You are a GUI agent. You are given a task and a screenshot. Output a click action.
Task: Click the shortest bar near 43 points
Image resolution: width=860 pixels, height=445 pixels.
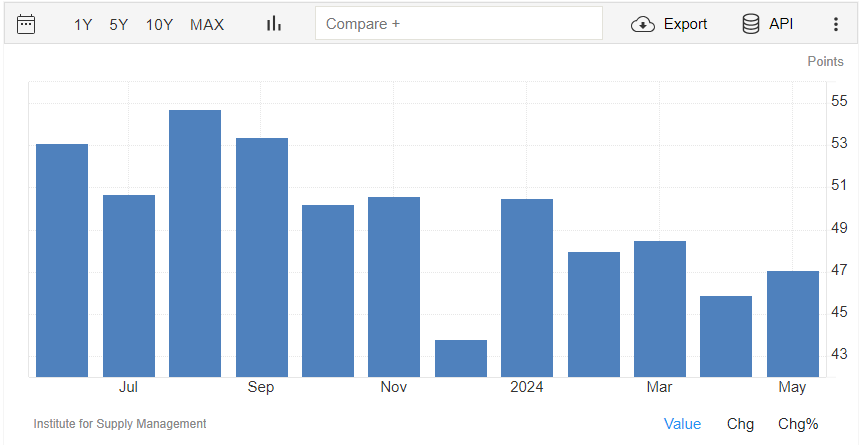[x=461, y=358]
